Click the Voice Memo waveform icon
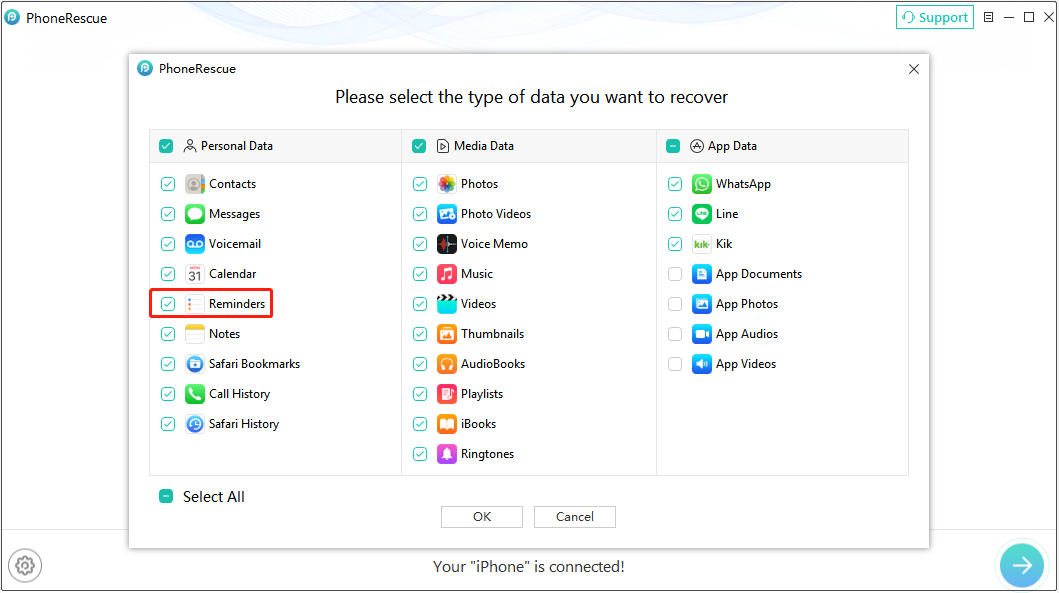1059x593 pixels. [446, 244]
